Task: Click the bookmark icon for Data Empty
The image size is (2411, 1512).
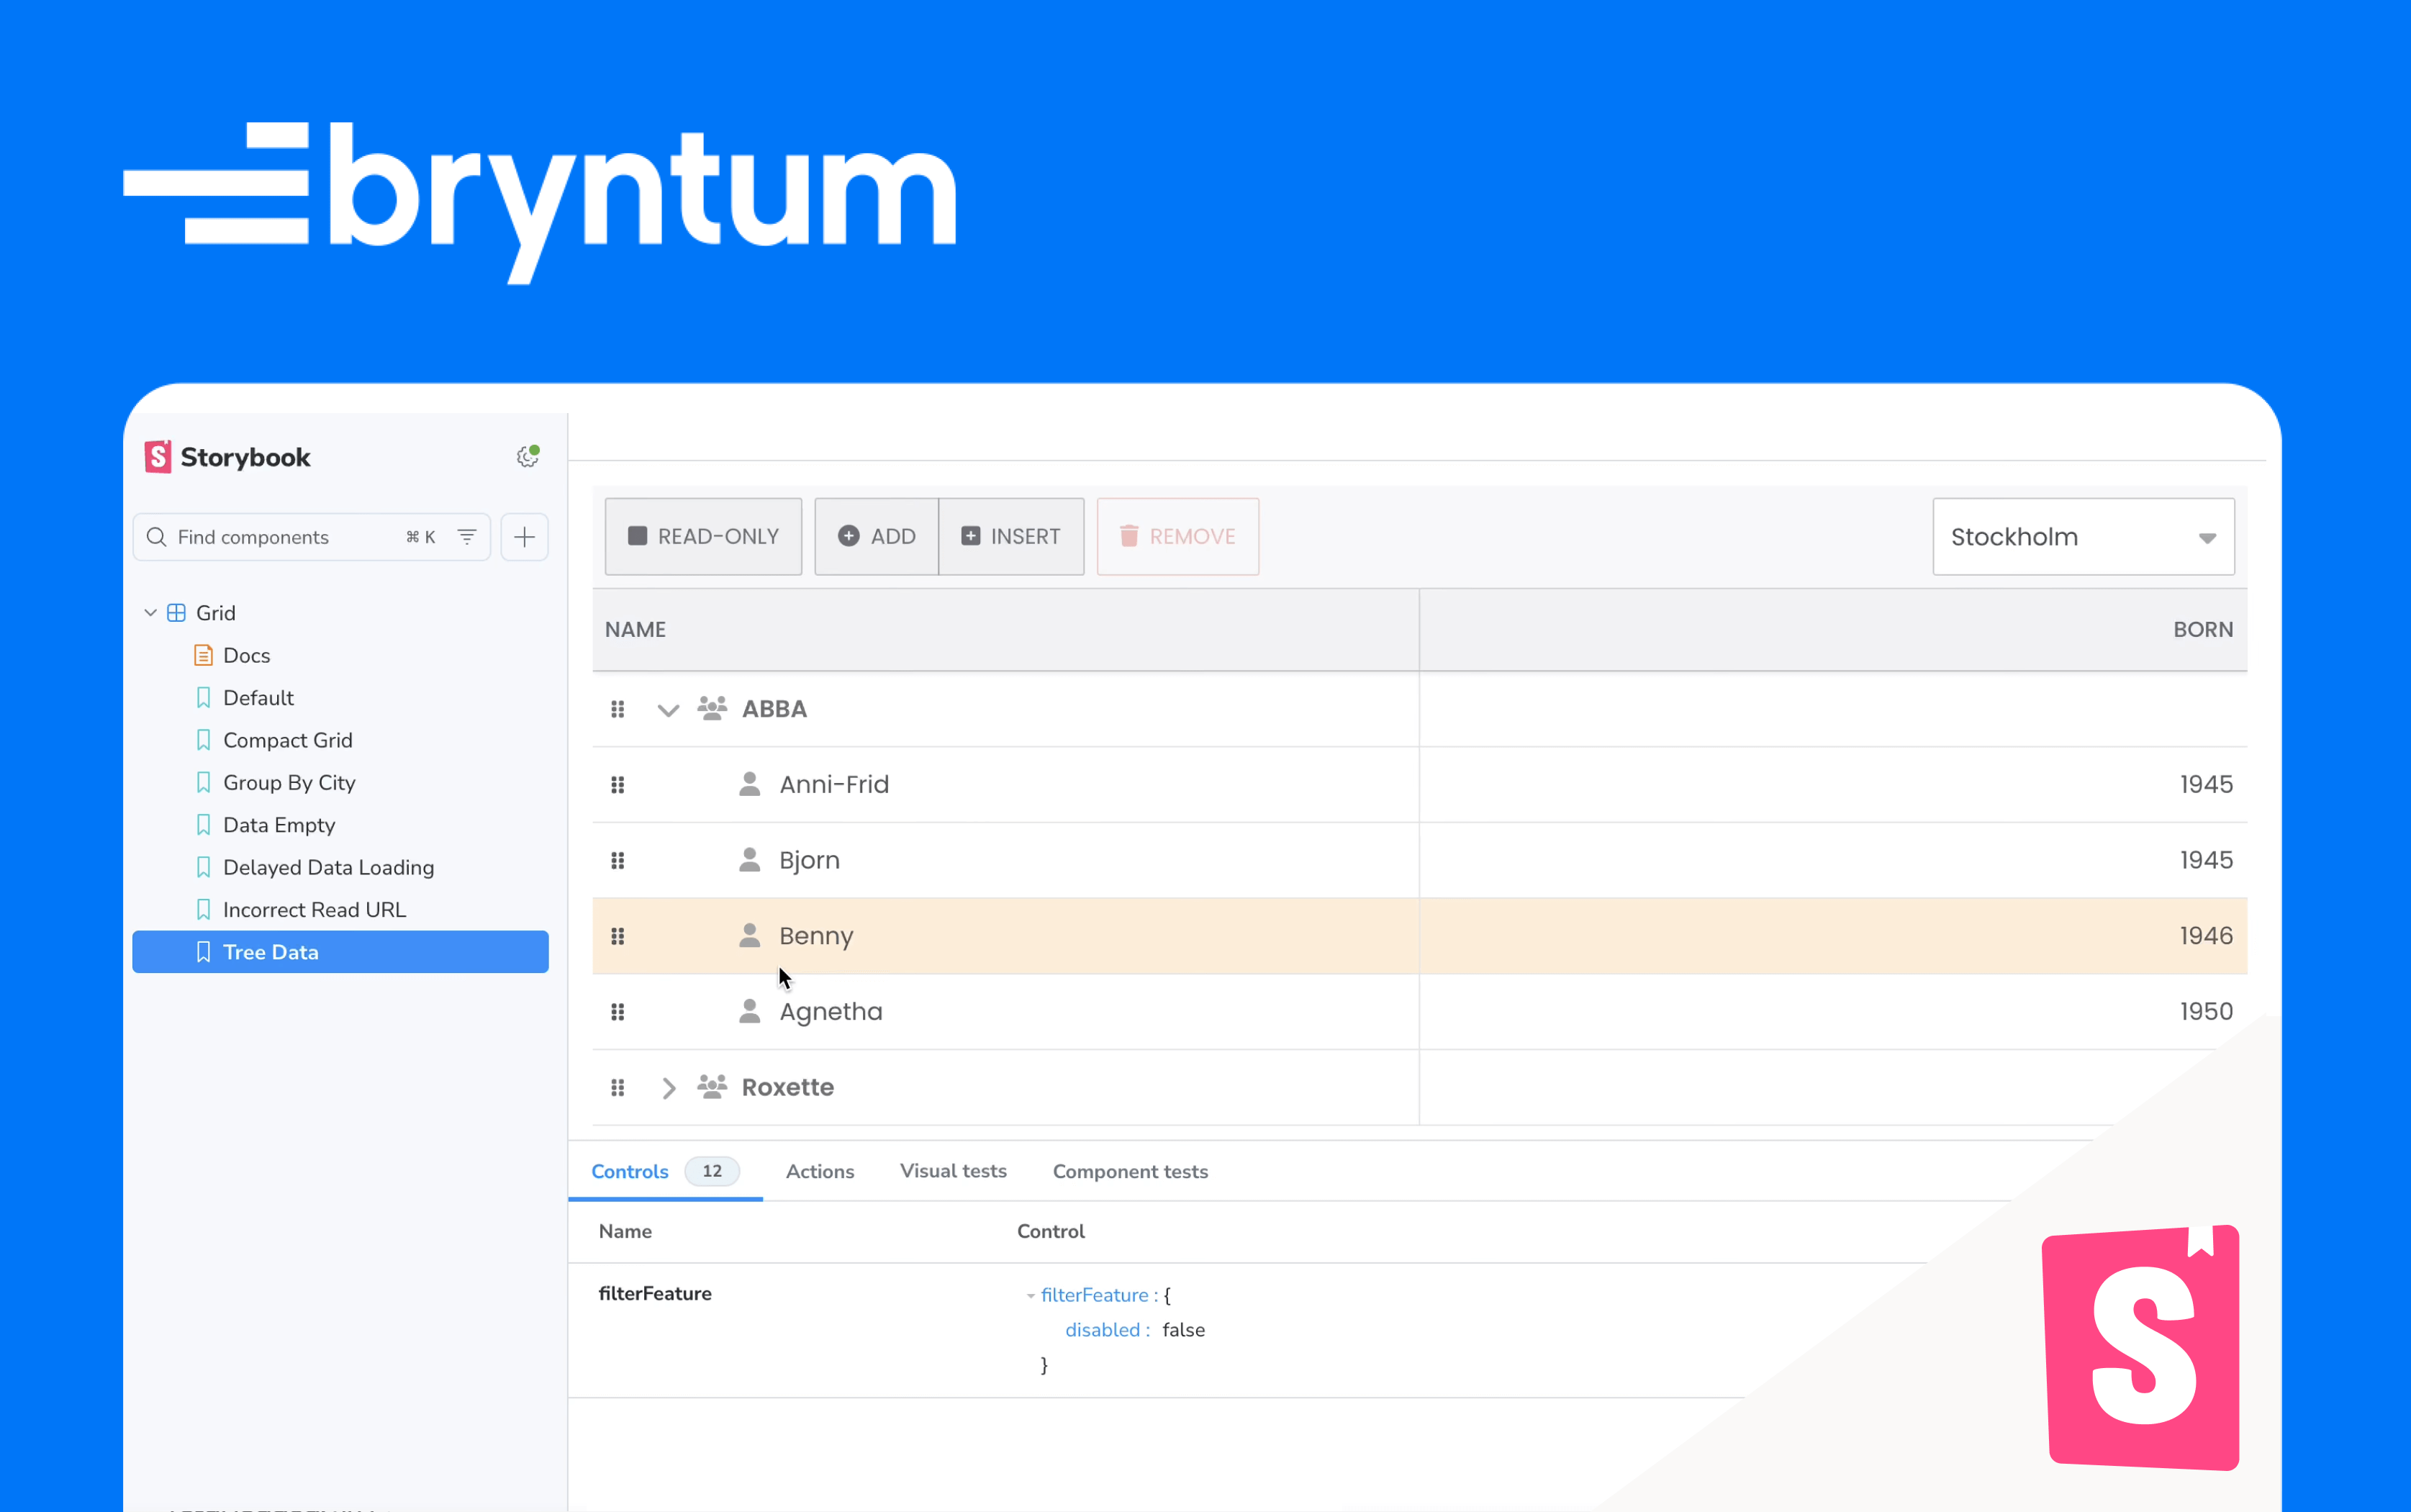Action: point(203,825)
